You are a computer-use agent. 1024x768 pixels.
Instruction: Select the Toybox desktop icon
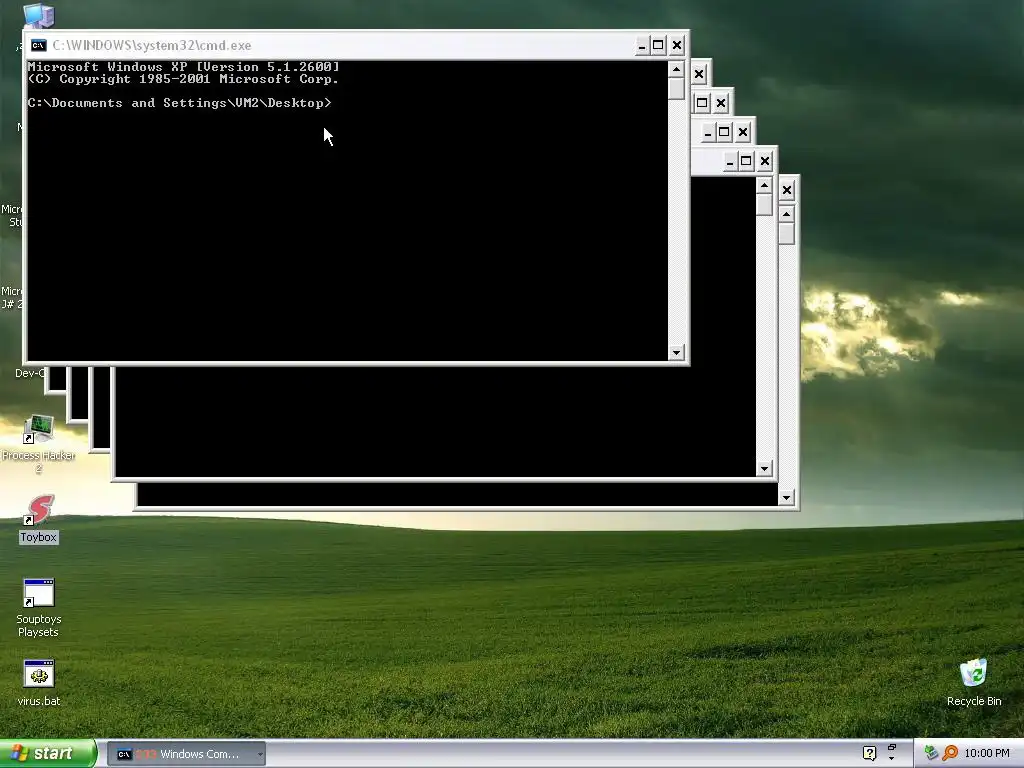pyautogui.click(x=39, y=519)
